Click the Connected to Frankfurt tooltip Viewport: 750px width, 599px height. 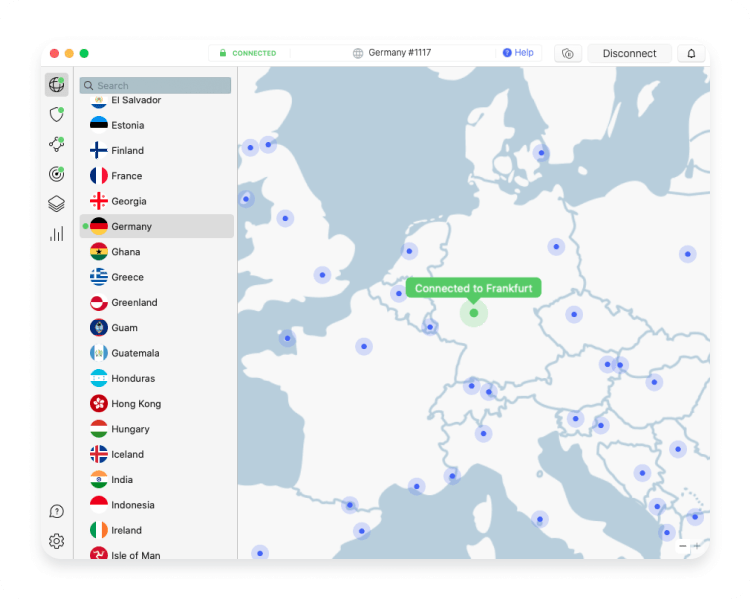[x=474, y=288]
